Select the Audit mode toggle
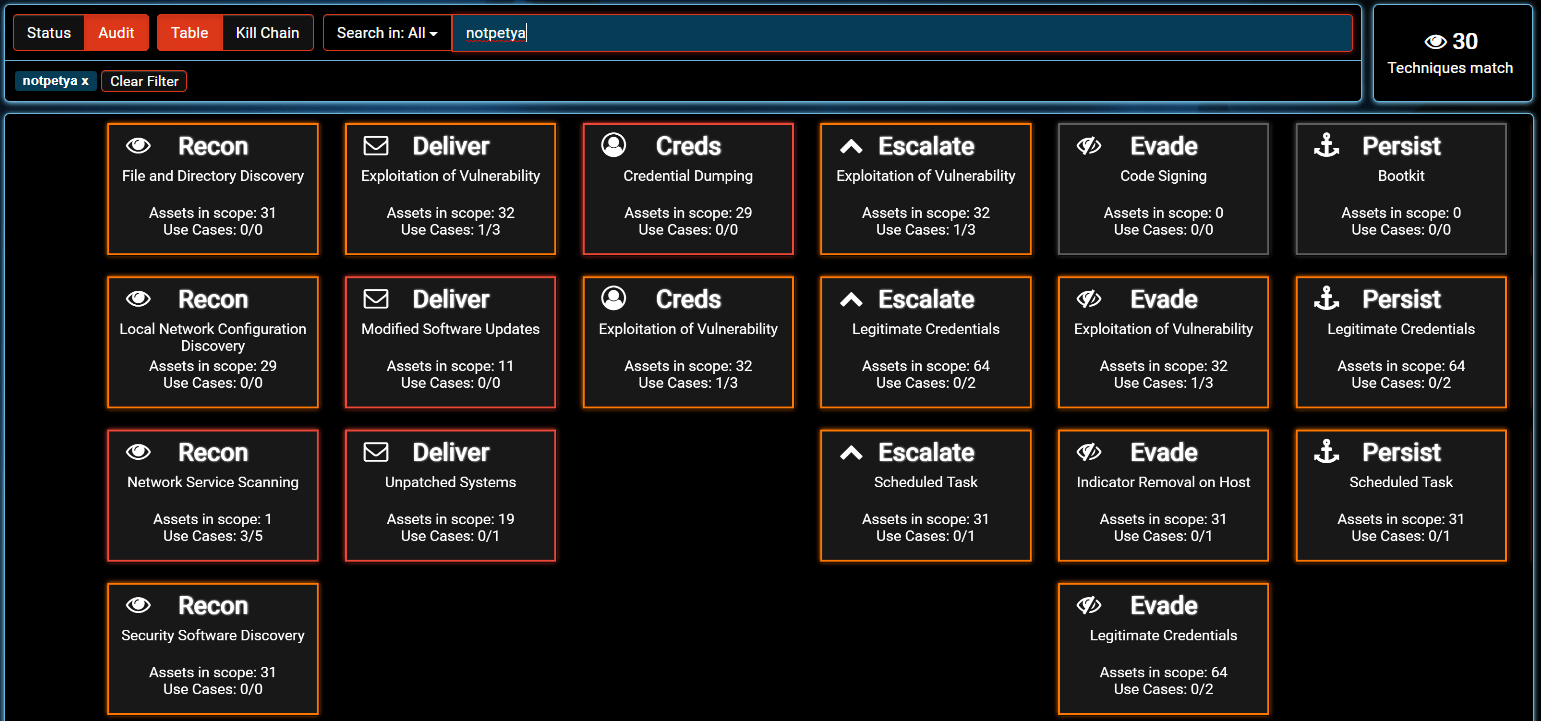This screenshot has width=1541, height=721. 116,33
